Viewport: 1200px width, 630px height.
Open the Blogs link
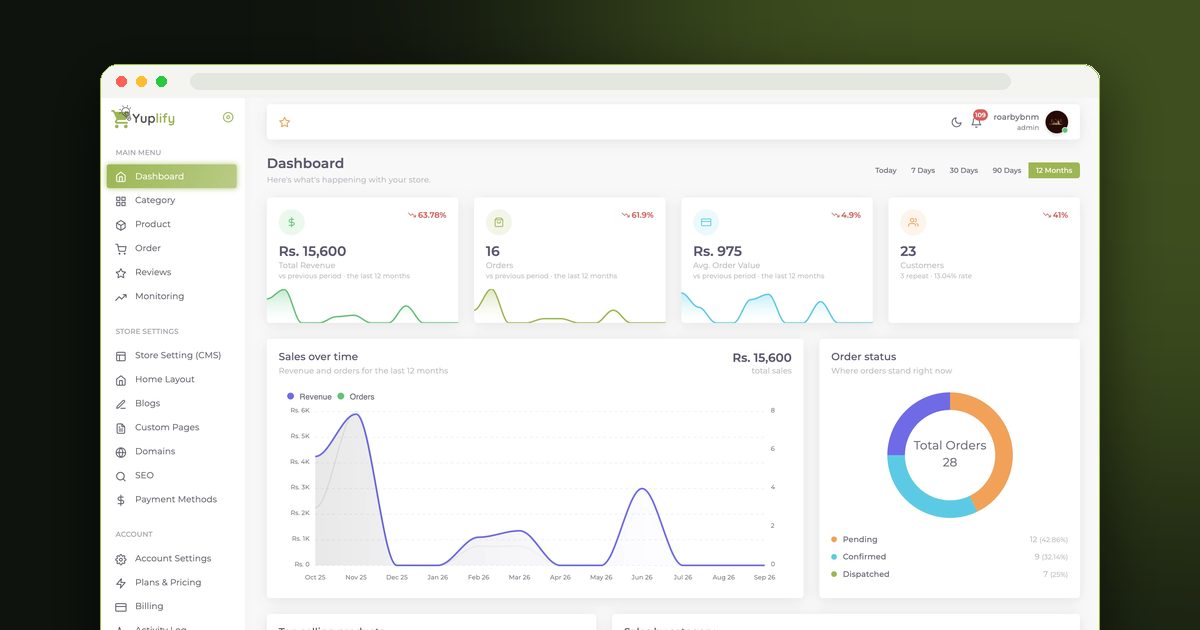pos(172,403)
